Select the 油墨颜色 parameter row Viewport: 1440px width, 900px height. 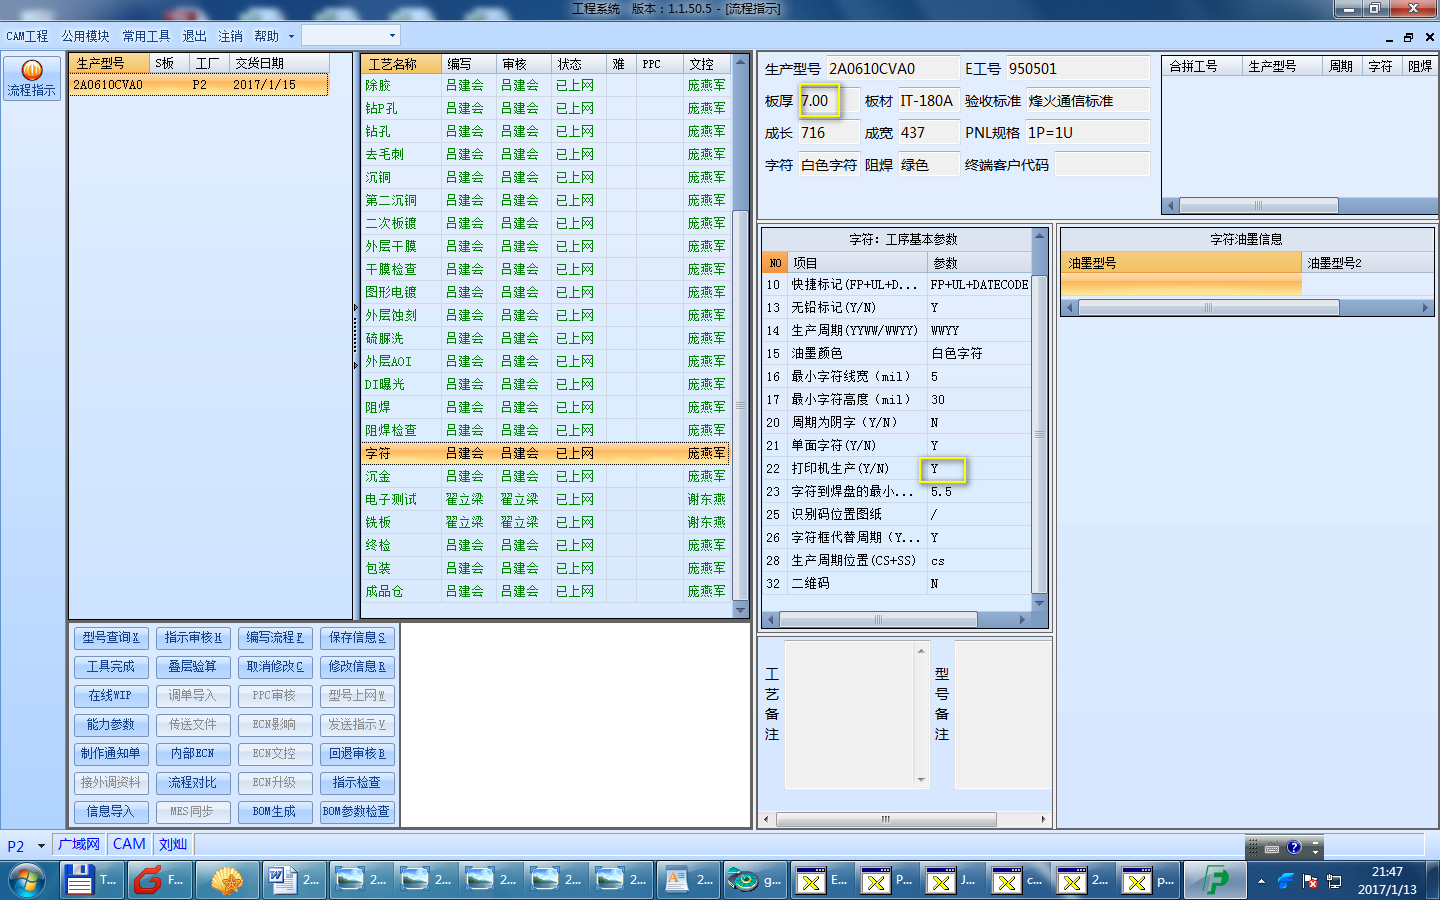pos(896,353)
